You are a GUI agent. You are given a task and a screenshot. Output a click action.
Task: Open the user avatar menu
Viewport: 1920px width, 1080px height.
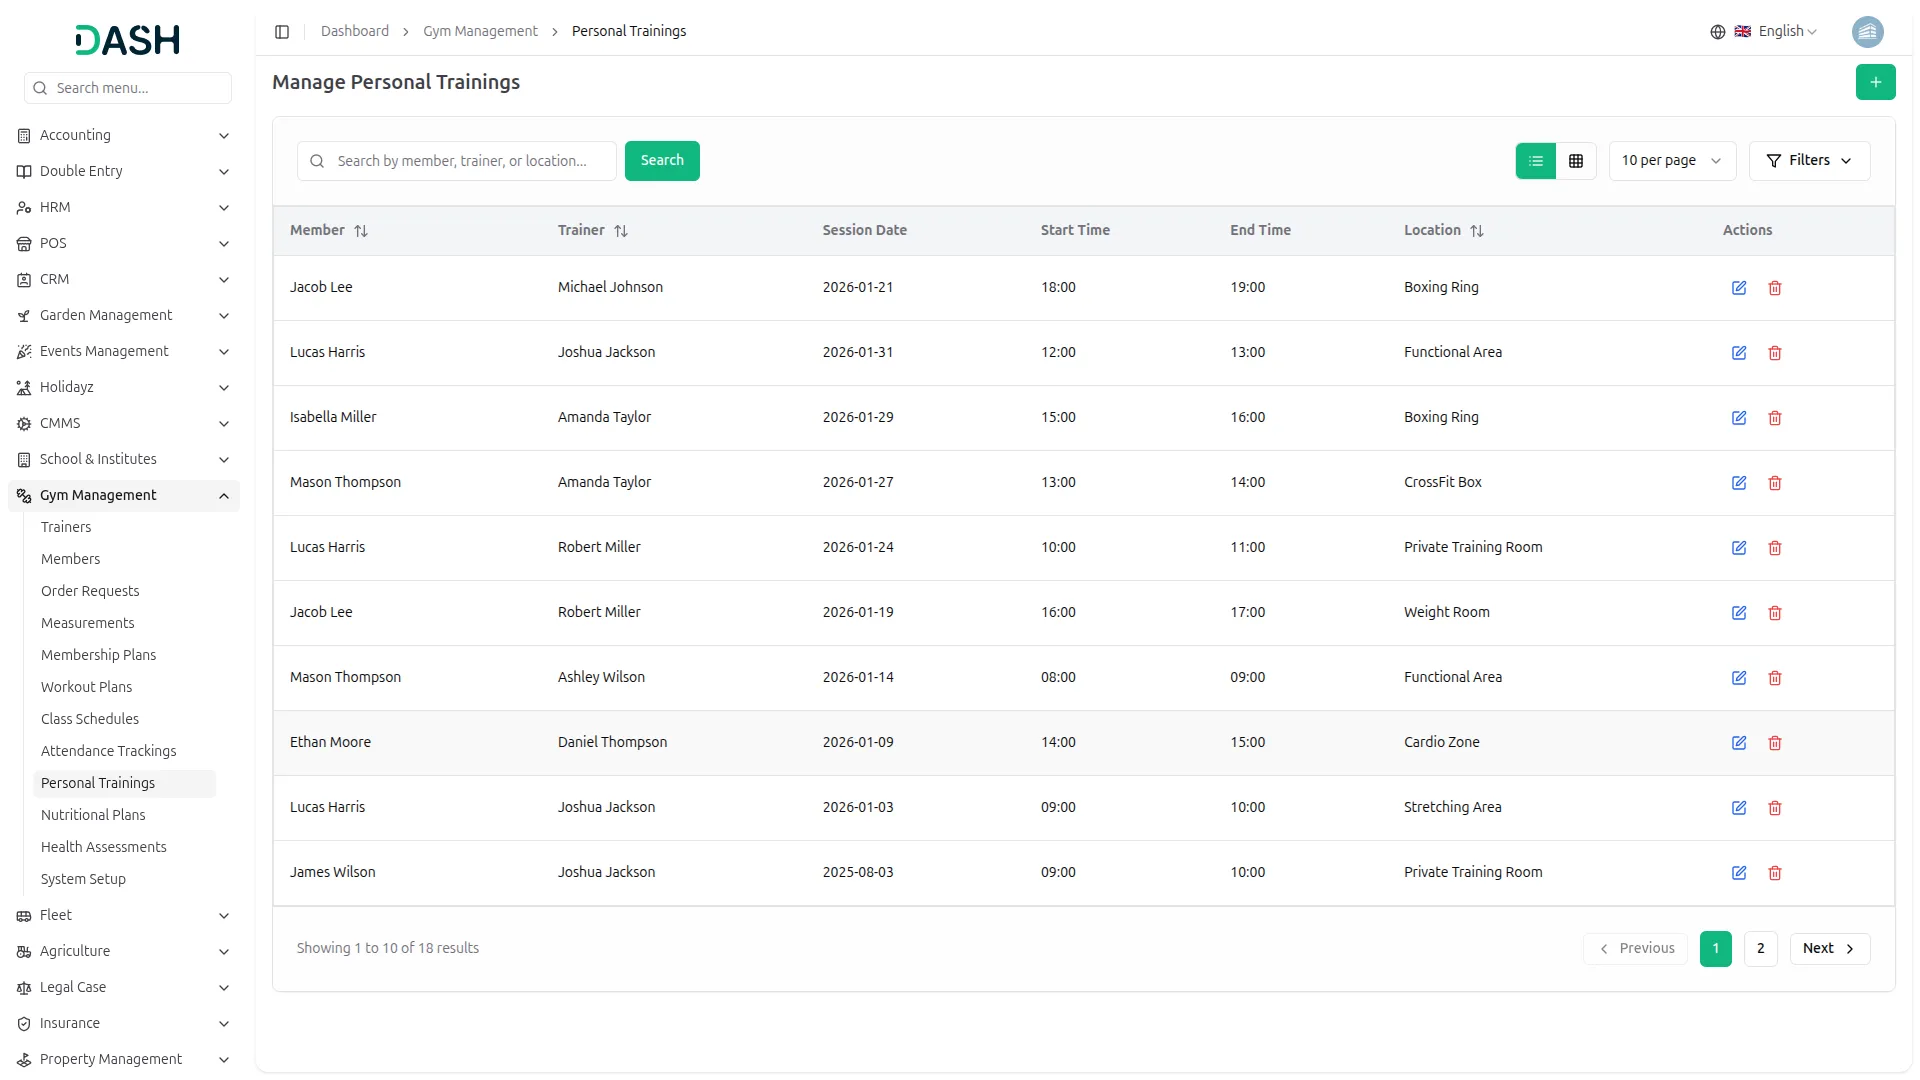coord(1867,32)
